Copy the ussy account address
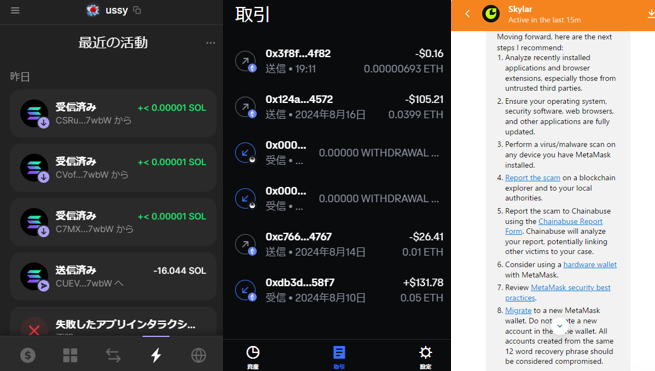 click(137, 10)
